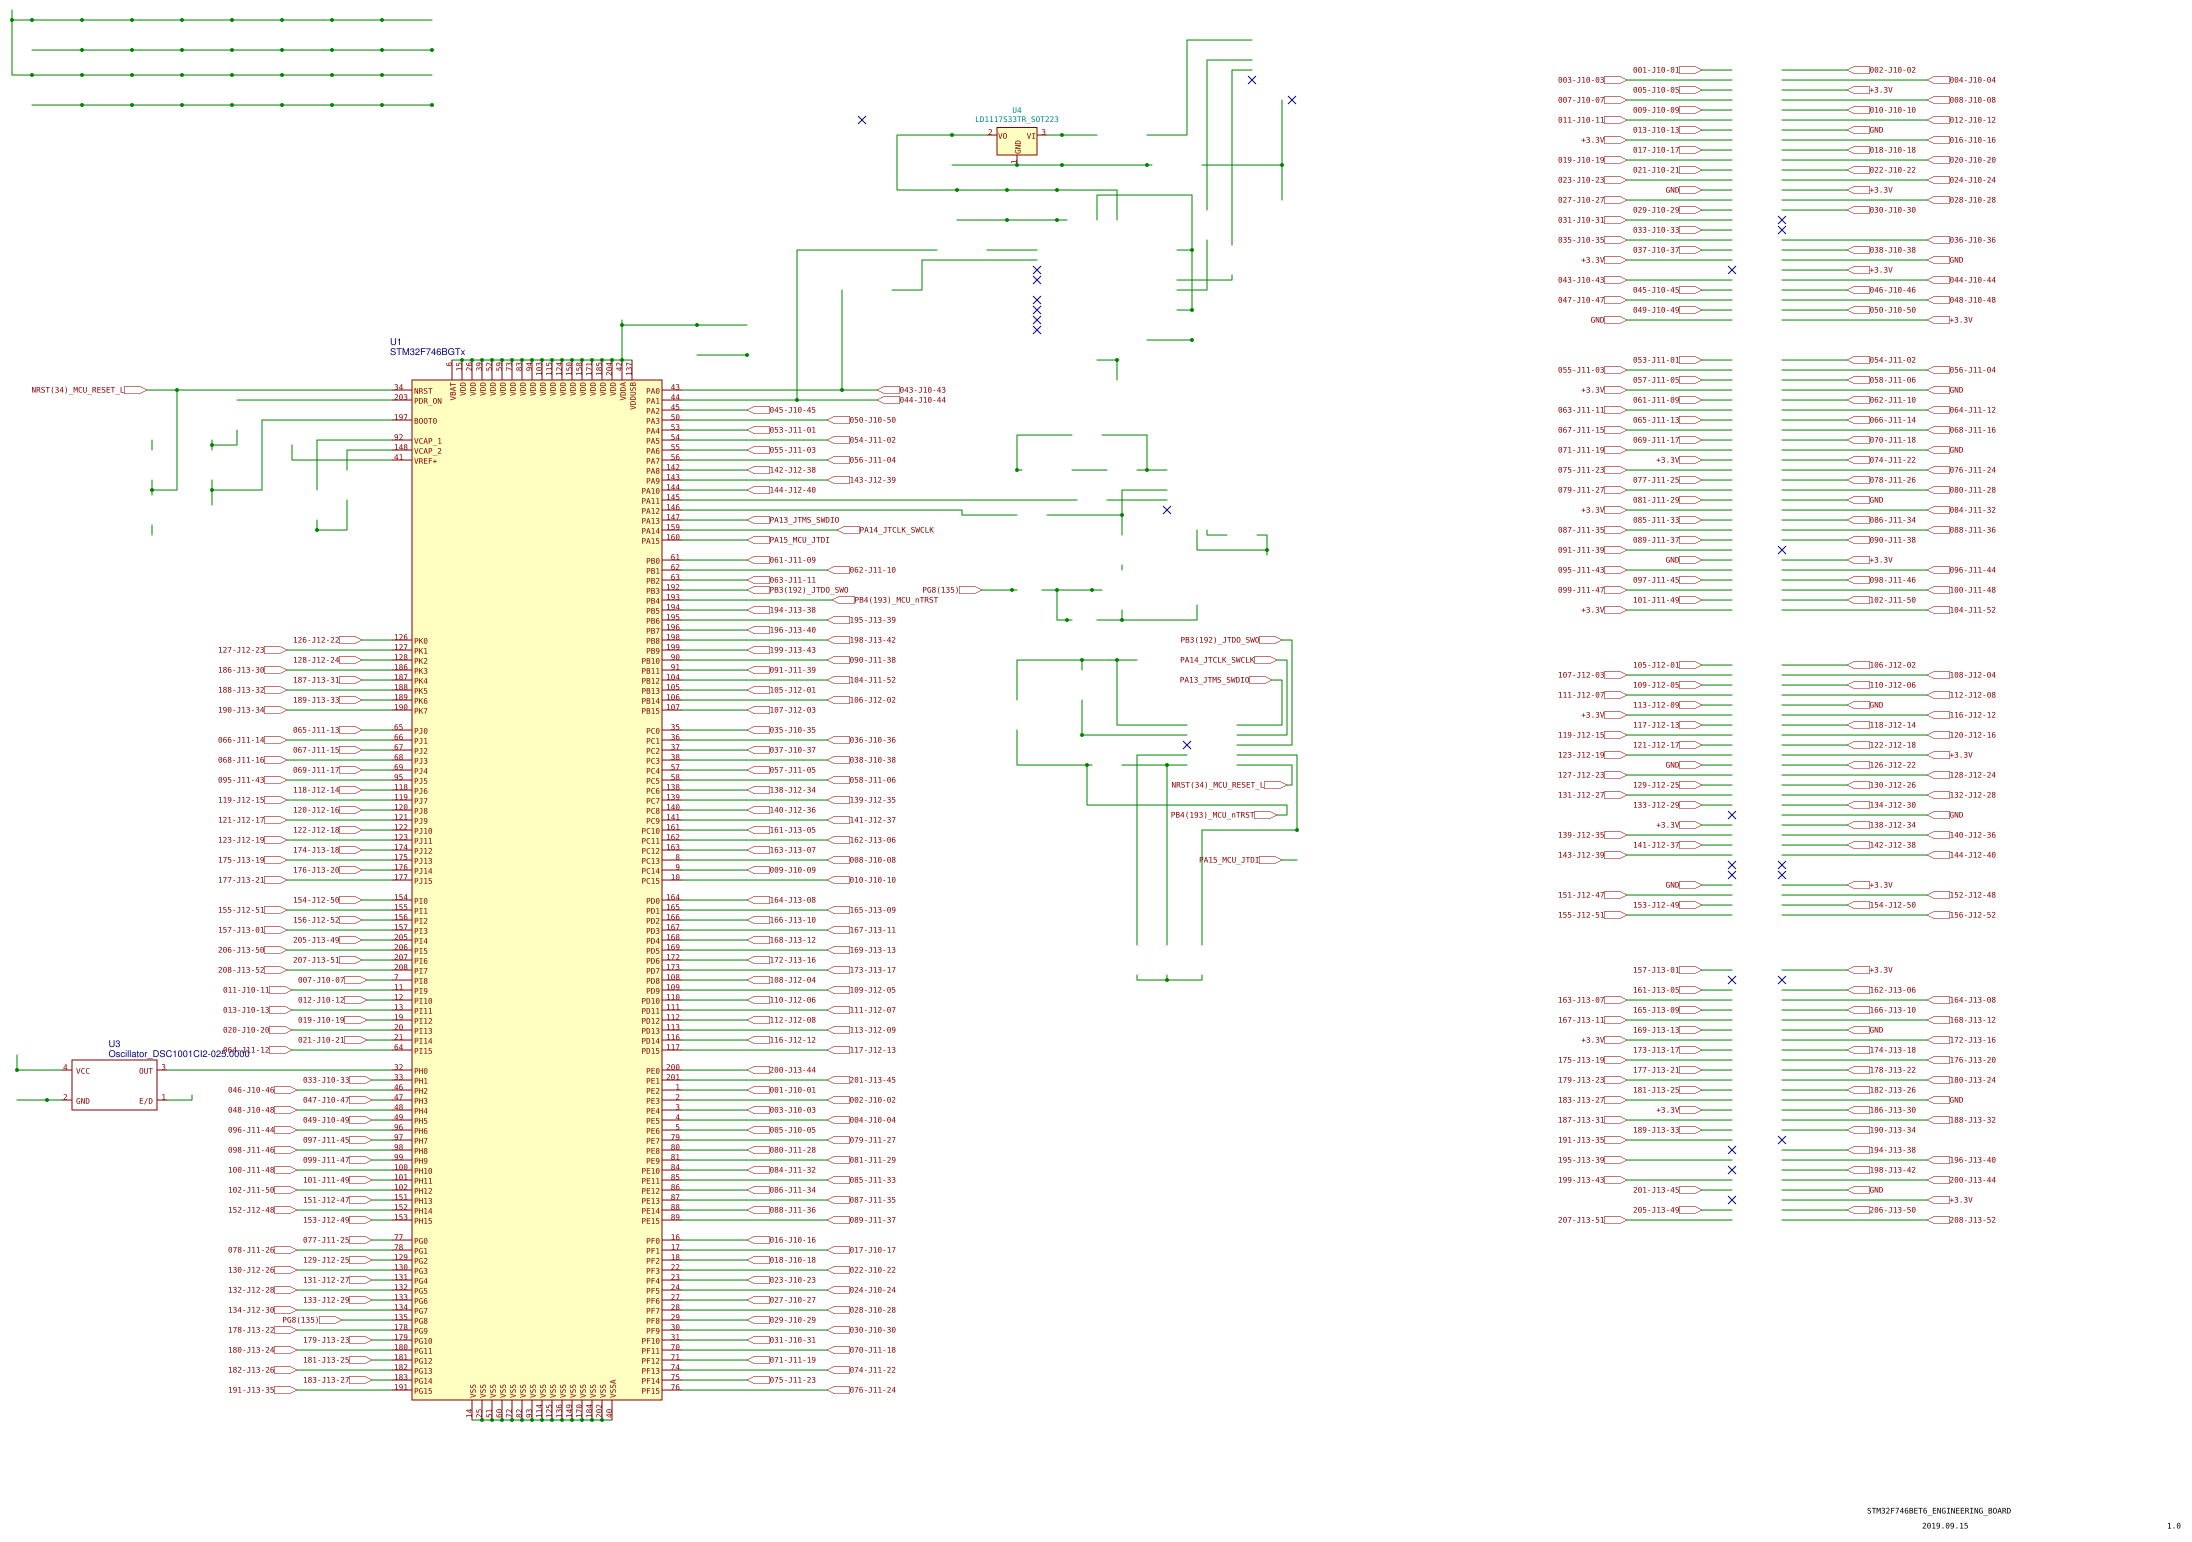This screenshot has width=2192, height=1542.
Task: Click the VI input pin of U4
Action: tap(1031, 135)
